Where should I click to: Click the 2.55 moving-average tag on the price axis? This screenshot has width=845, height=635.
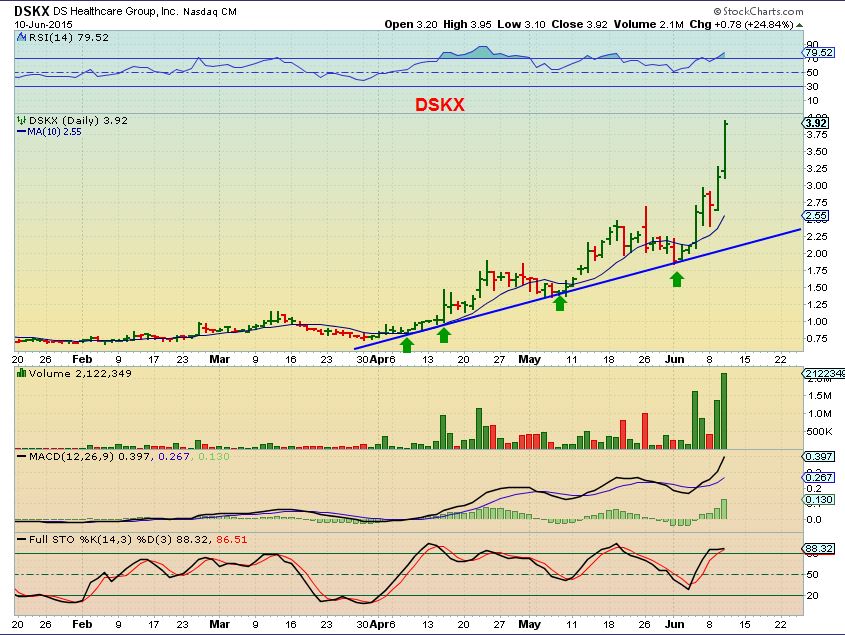[817, 216]
